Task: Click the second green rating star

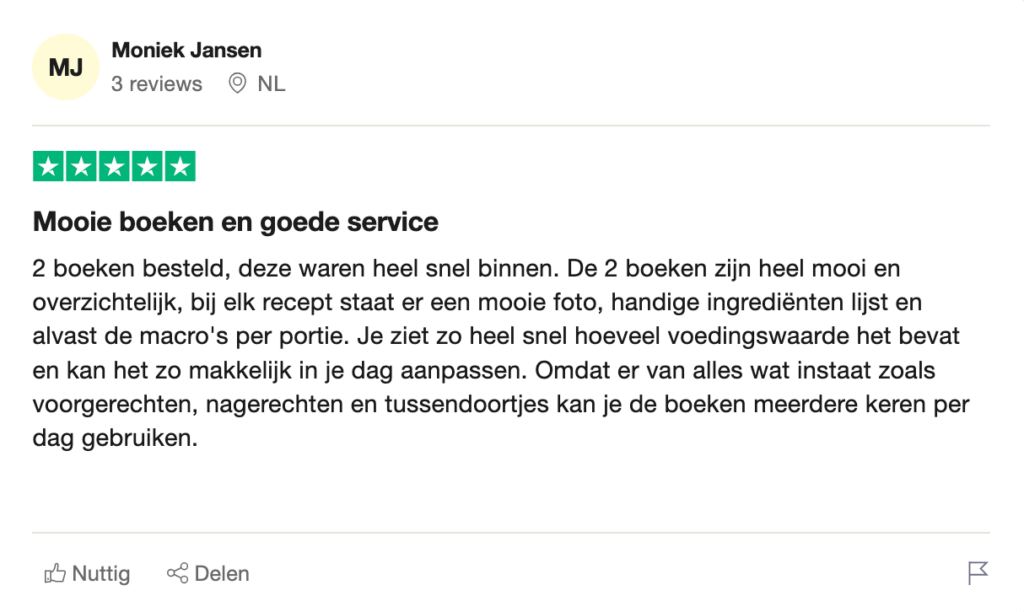Action: [x=82, y=167]
